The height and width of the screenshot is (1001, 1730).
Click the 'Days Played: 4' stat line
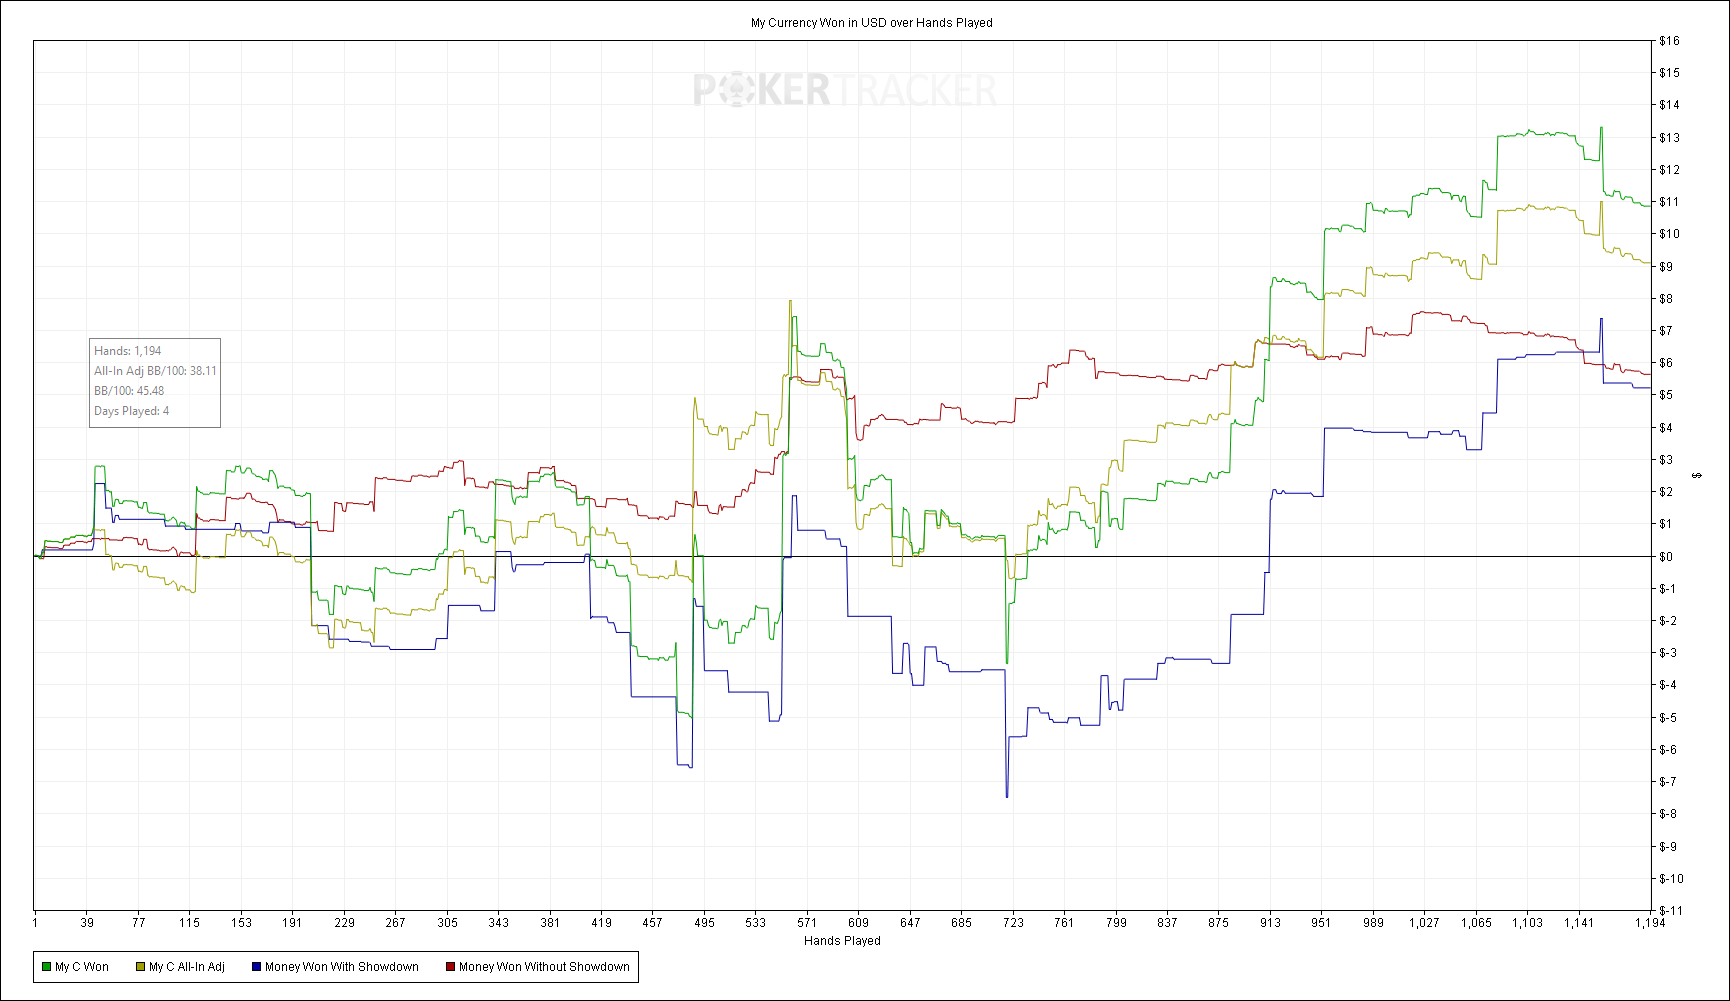pyautogui.click(x=131, y=411)
